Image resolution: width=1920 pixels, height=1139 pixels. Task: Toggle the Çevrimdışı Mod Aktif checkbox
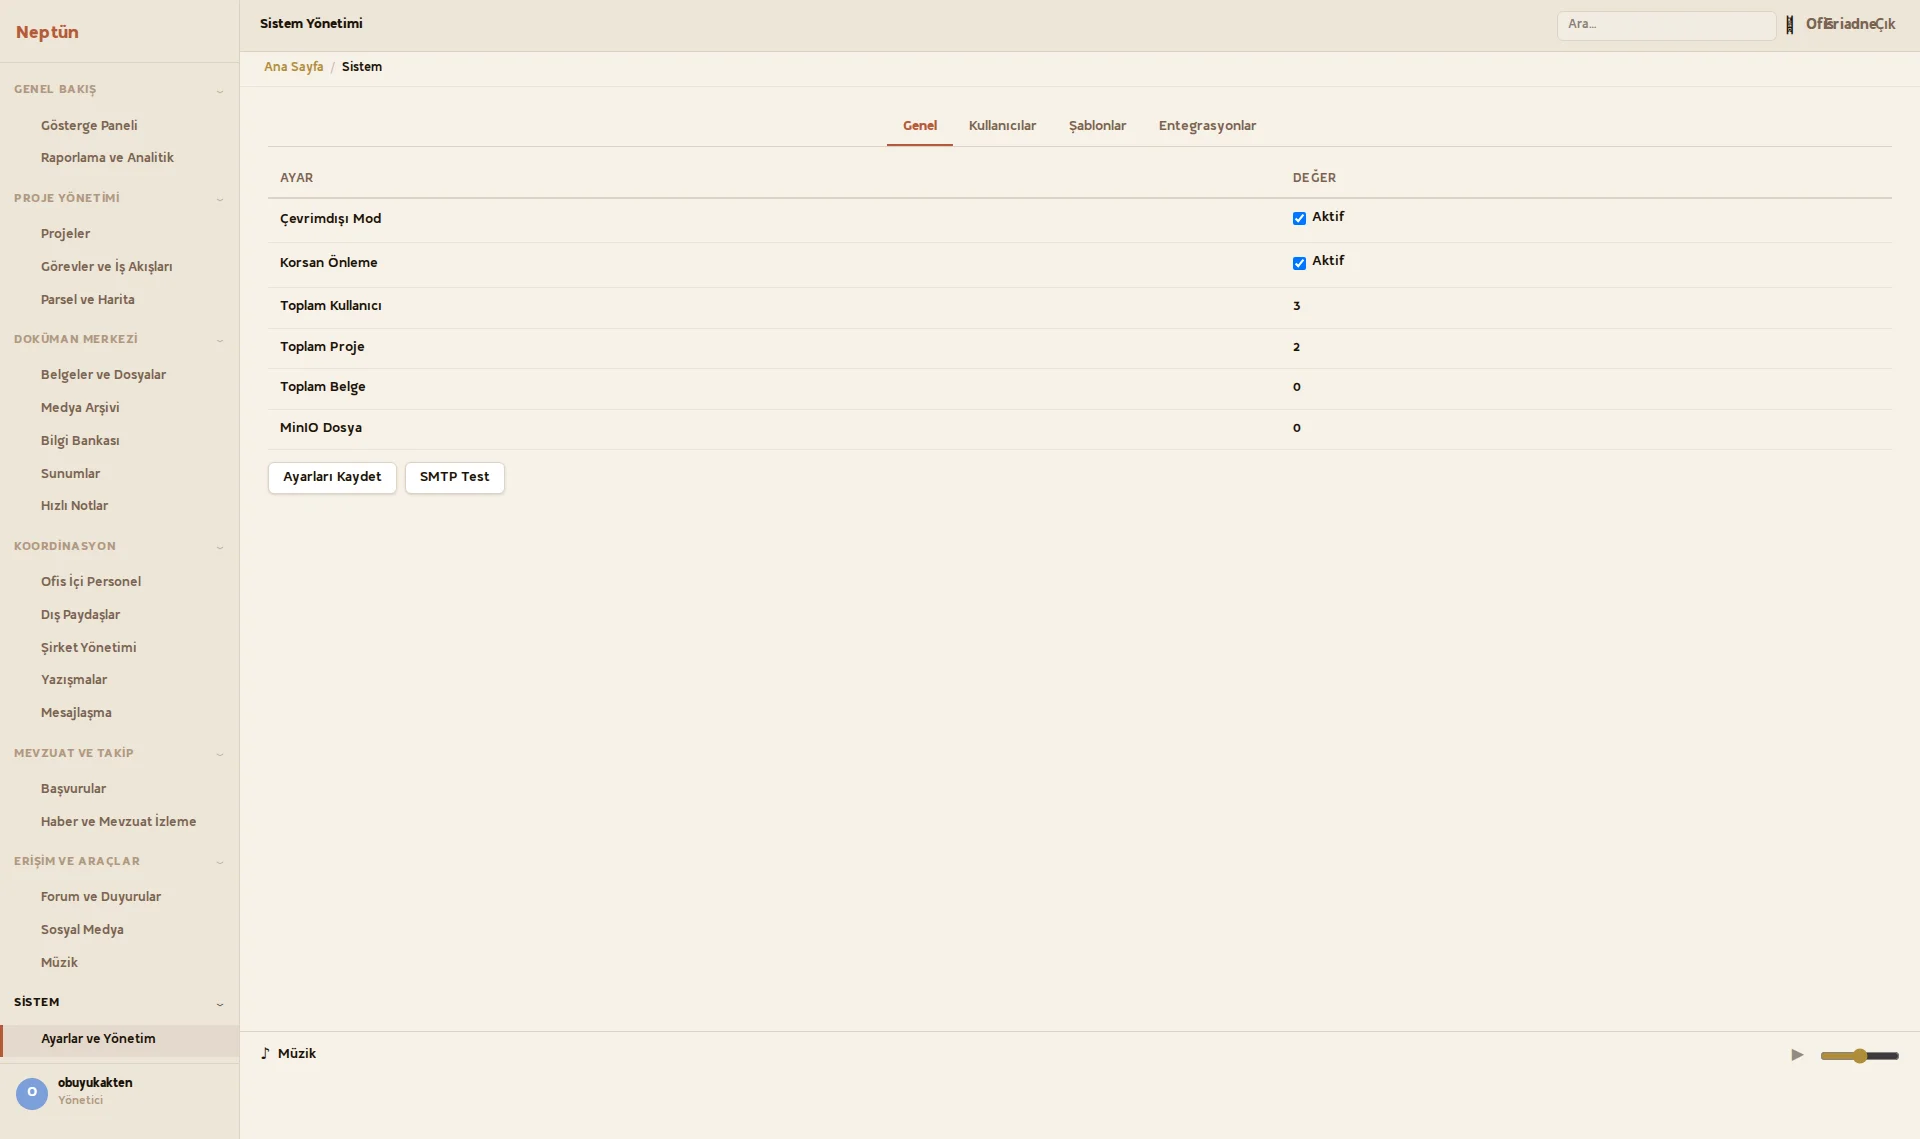1299,218
